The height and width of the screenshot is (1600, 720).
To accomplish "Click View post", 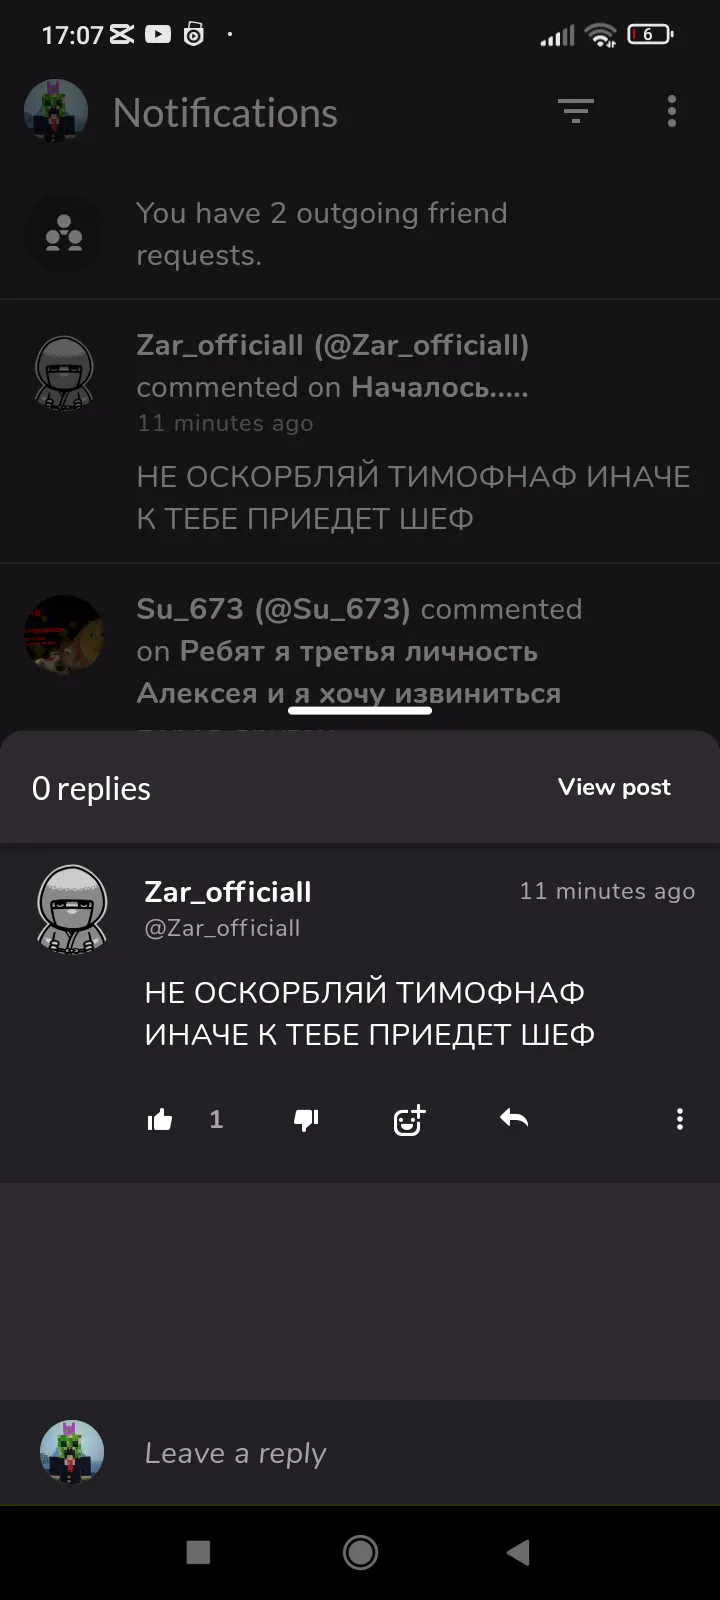I will coord(614,787).
